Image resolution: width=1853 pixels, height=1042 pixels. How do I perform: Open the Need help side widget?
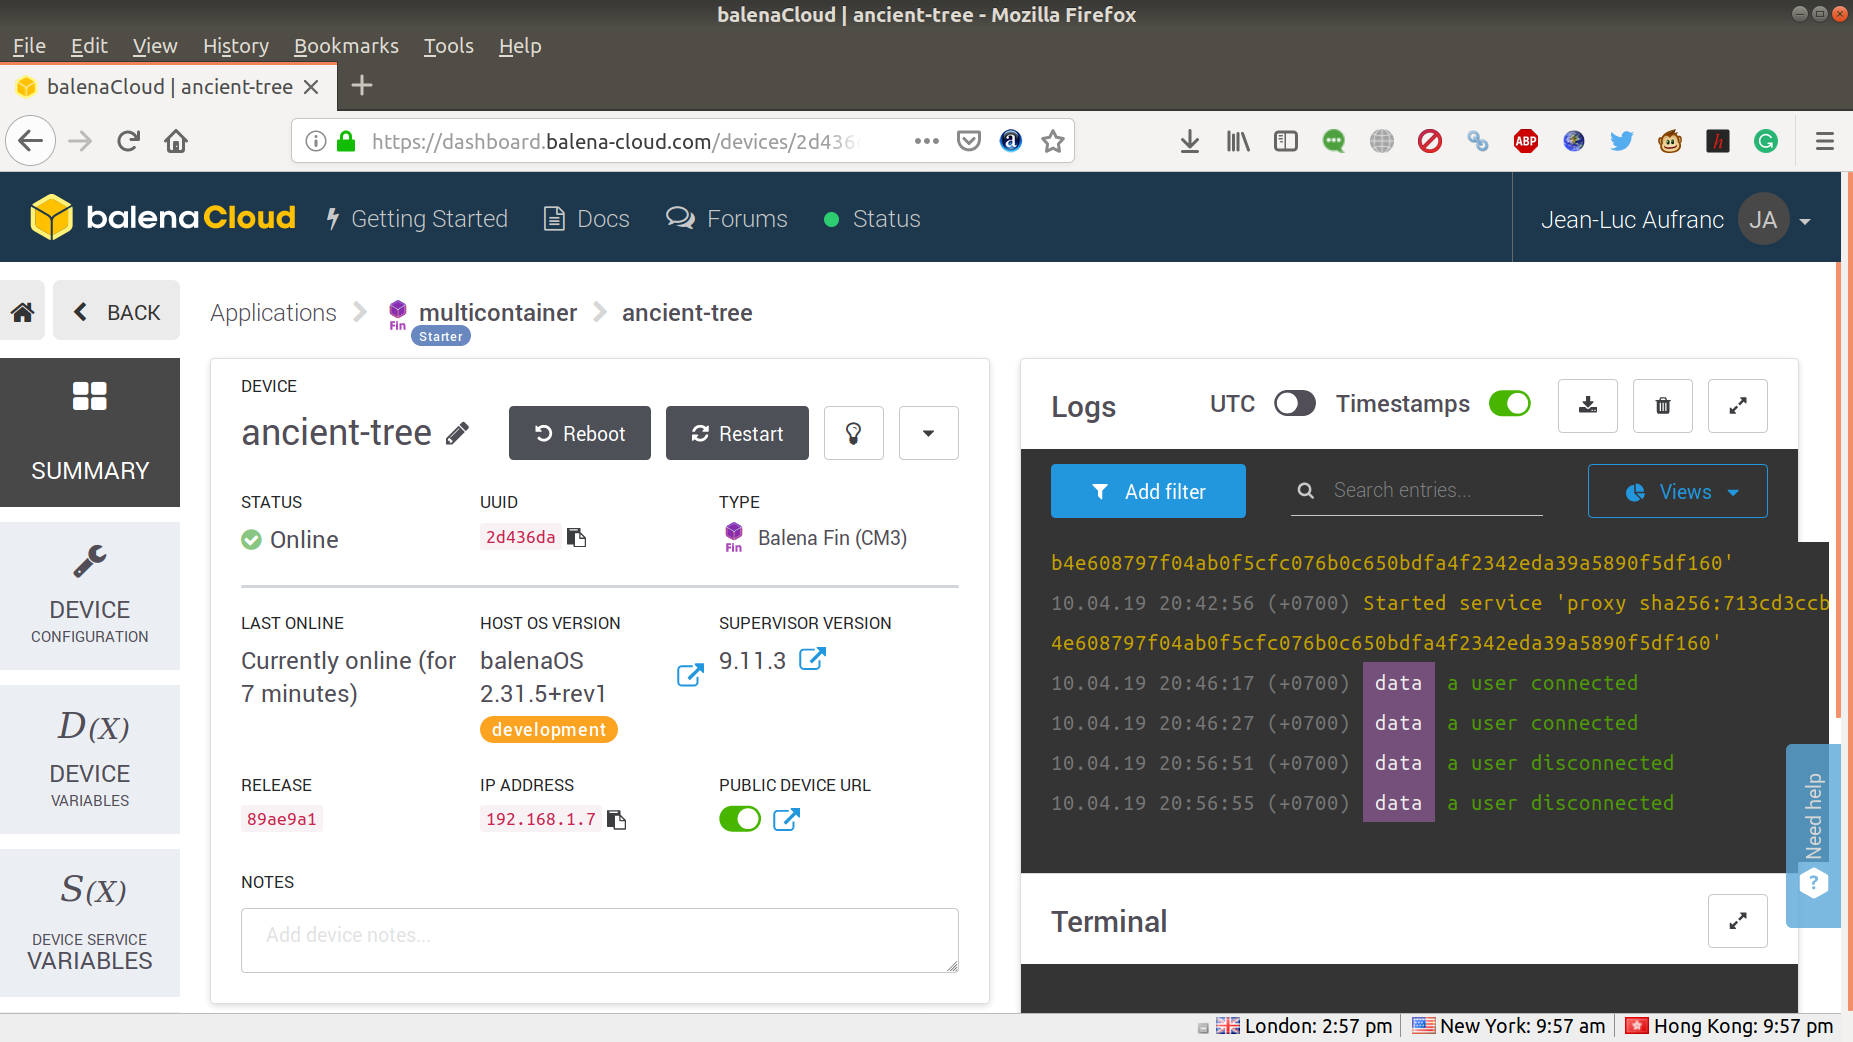pyautogui.click(x=1813, y=836)
